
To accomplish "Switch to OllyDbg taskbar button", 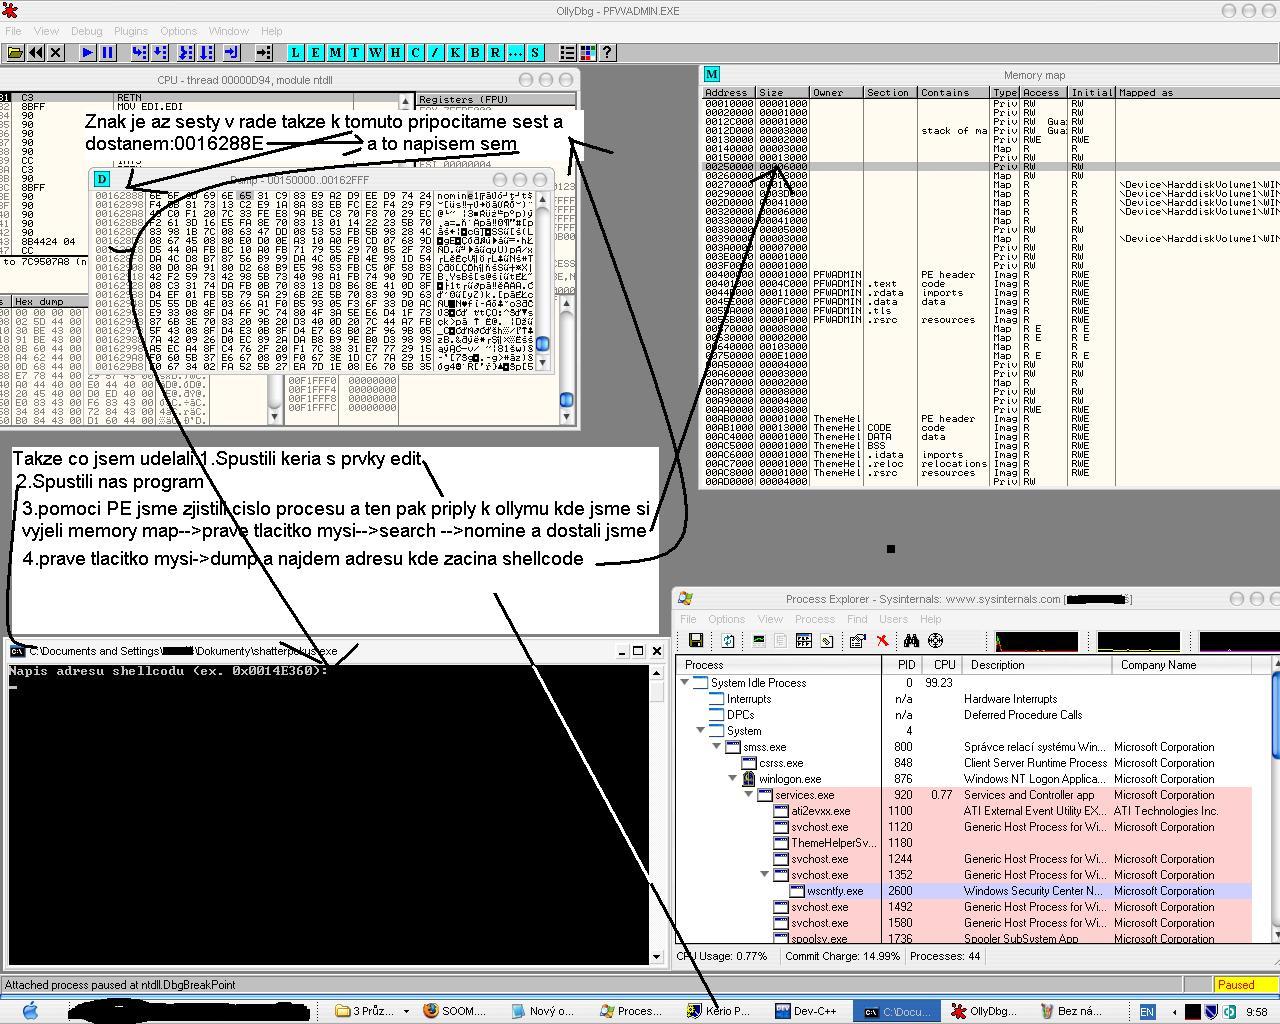I will click(987, 1011).
